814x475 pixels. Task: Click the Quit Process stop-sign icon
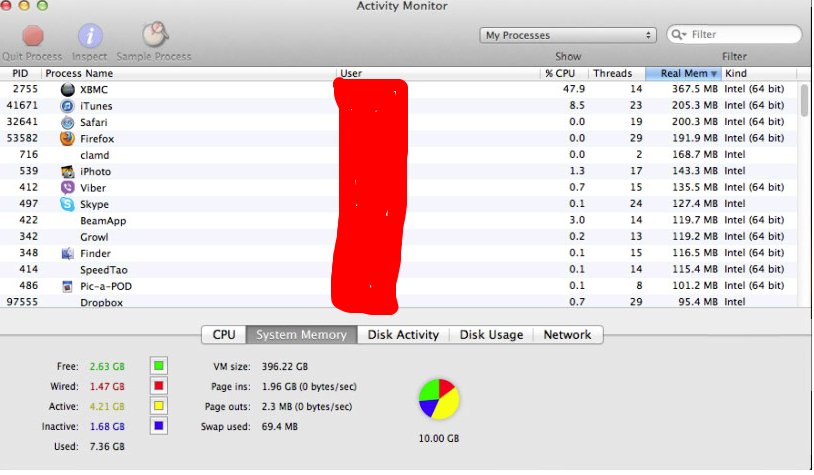[33, 36]
